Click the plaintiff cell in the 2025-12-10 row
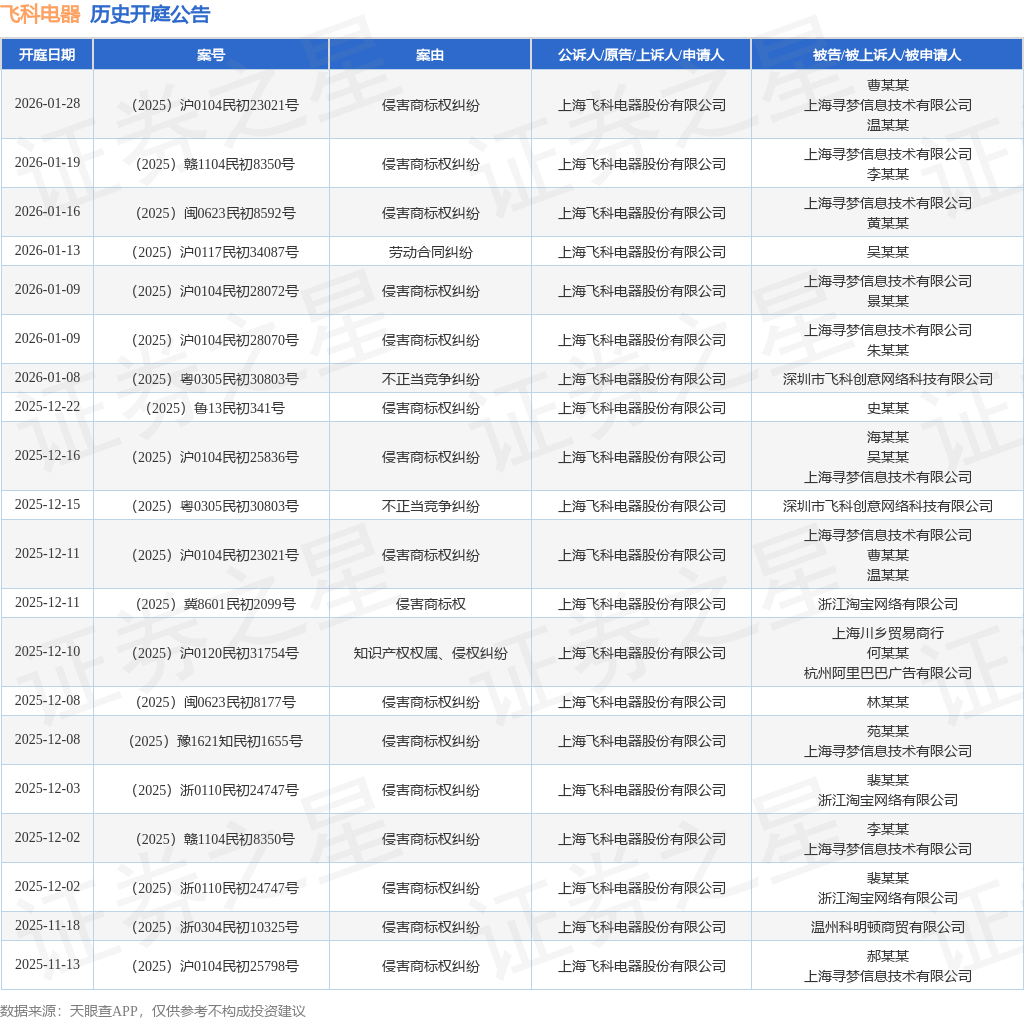The image size is (1024, 1020). point(641,653)
